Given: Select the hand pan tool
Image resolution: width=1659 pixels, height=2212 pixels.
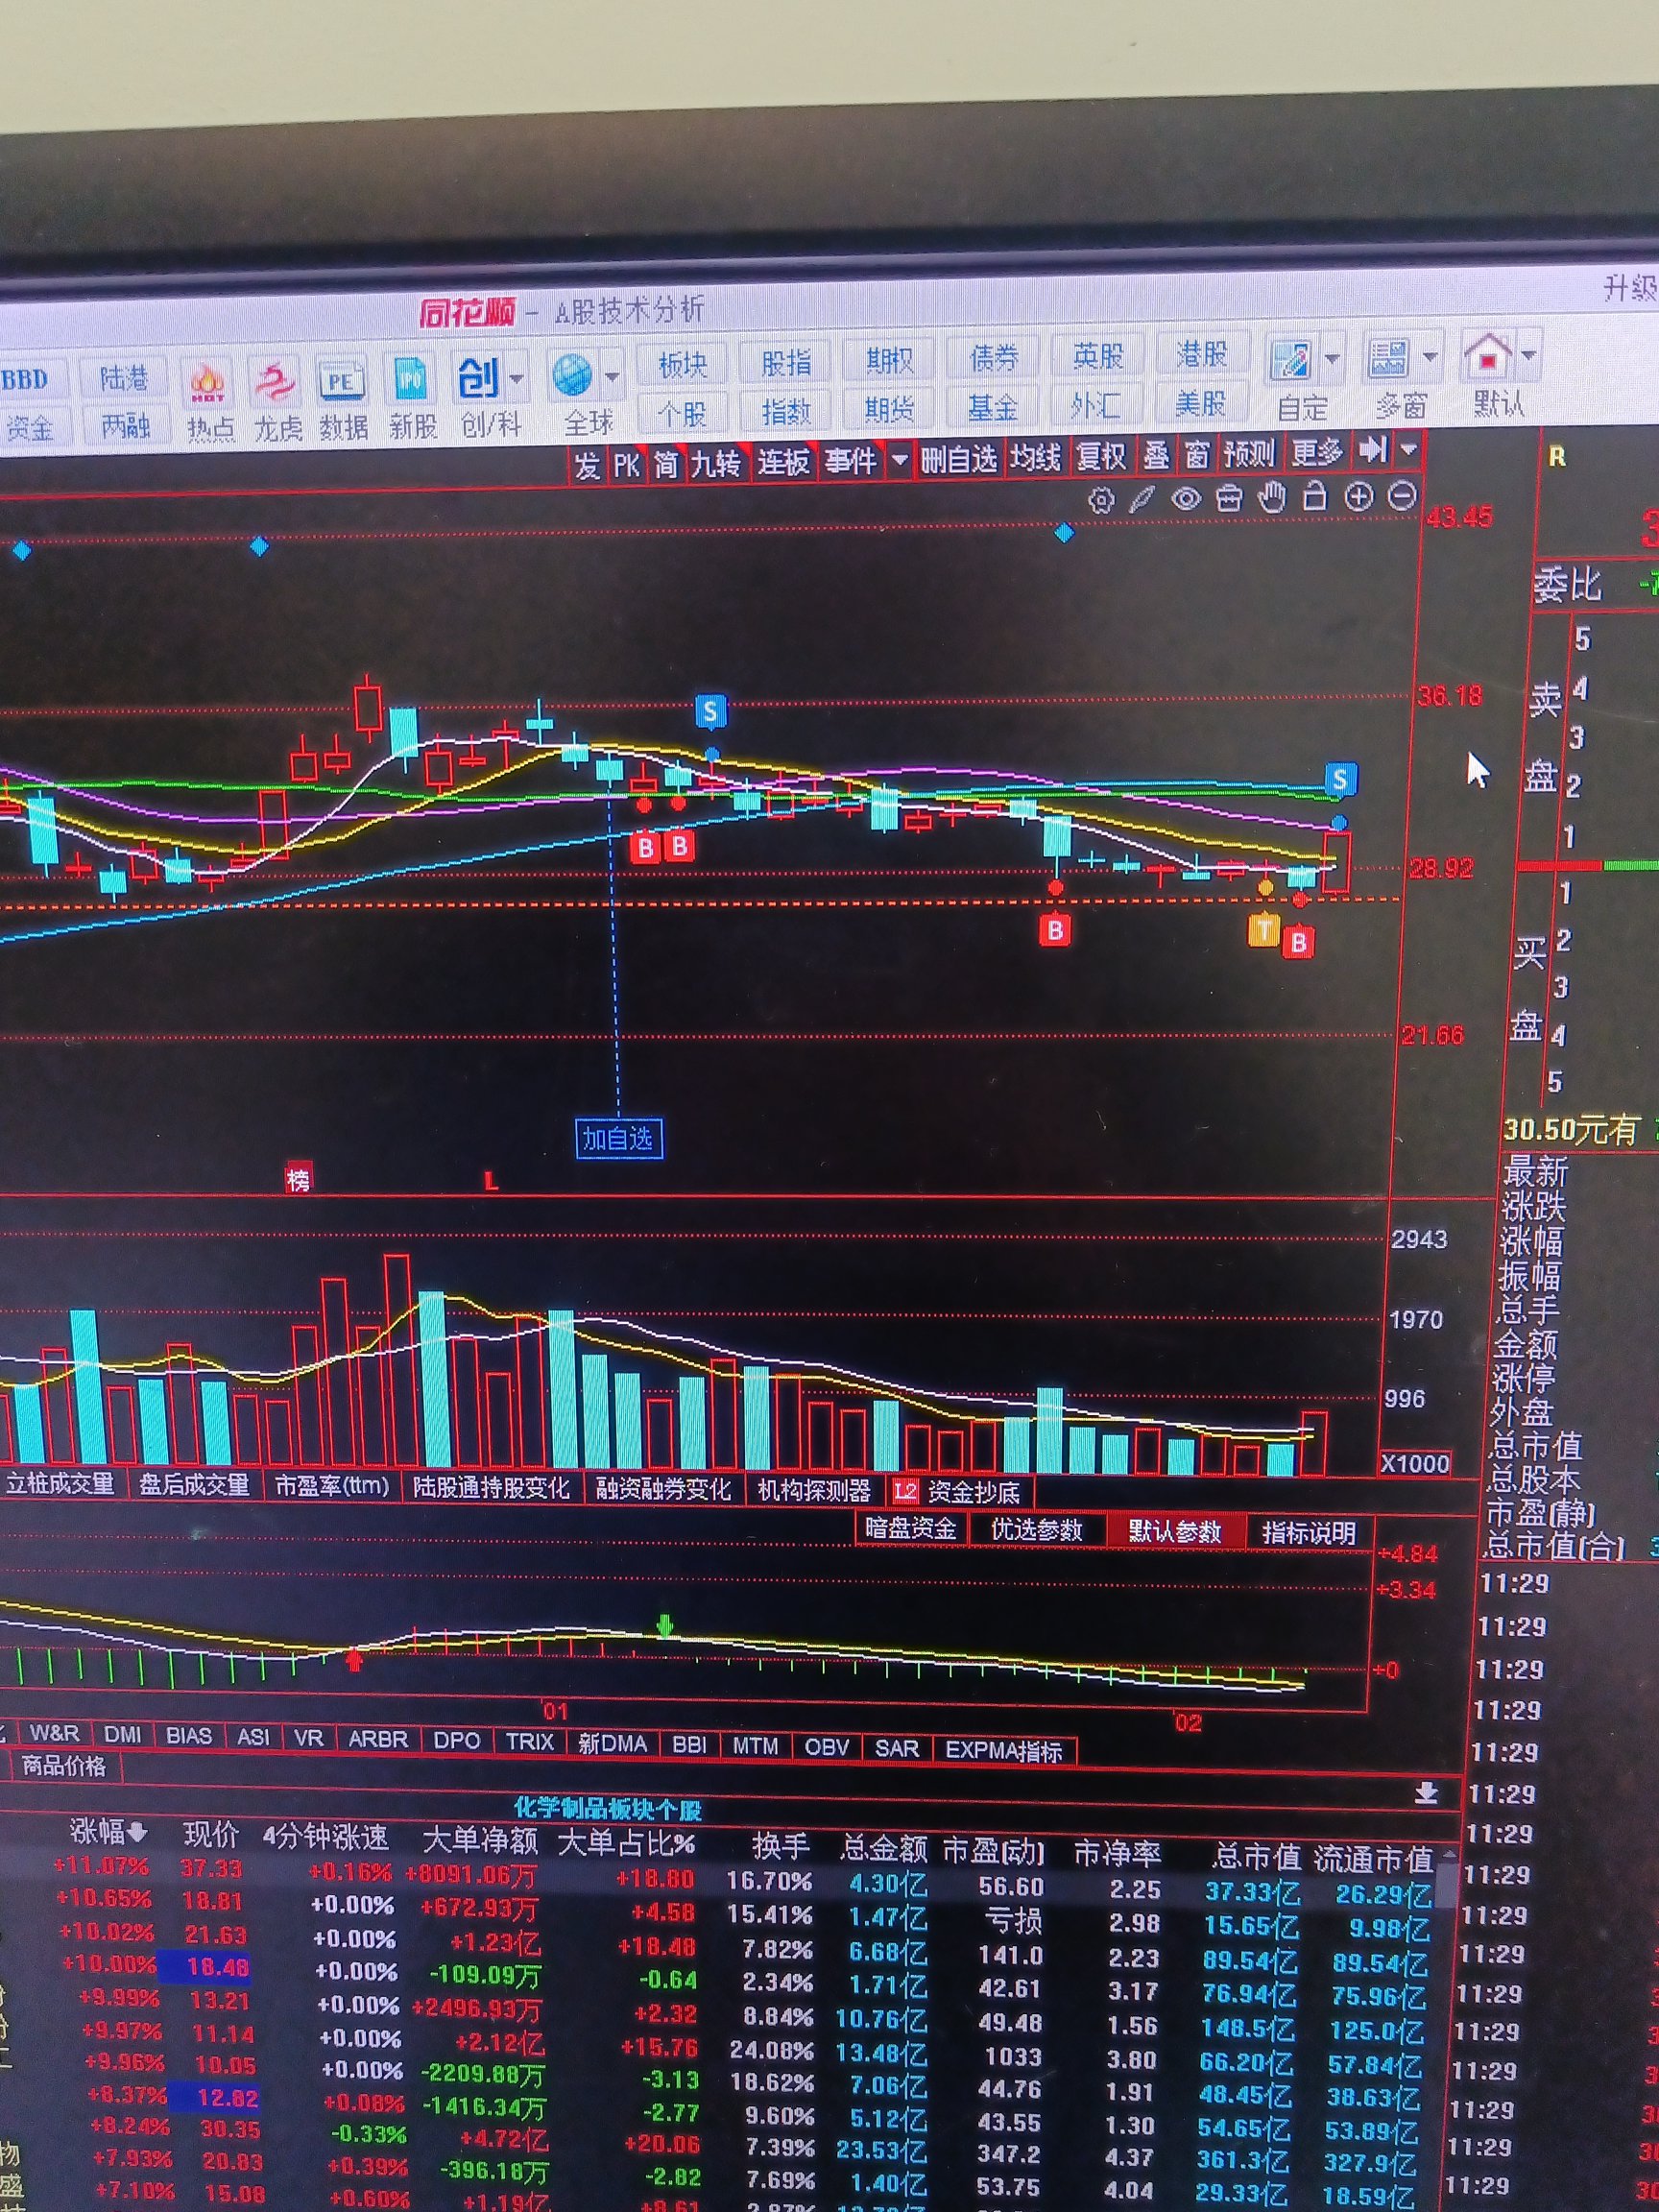Looking at the screenshot, I should pos(1272,497).
